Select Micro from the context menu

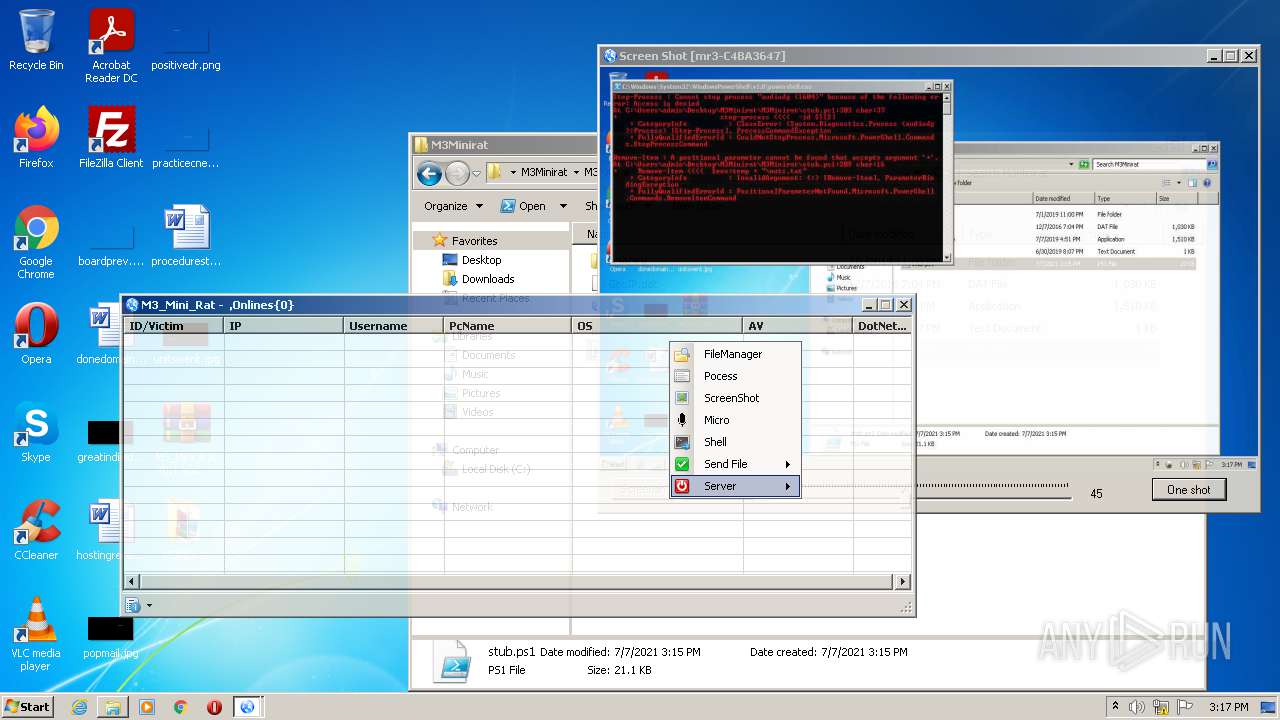coord(735,420)
